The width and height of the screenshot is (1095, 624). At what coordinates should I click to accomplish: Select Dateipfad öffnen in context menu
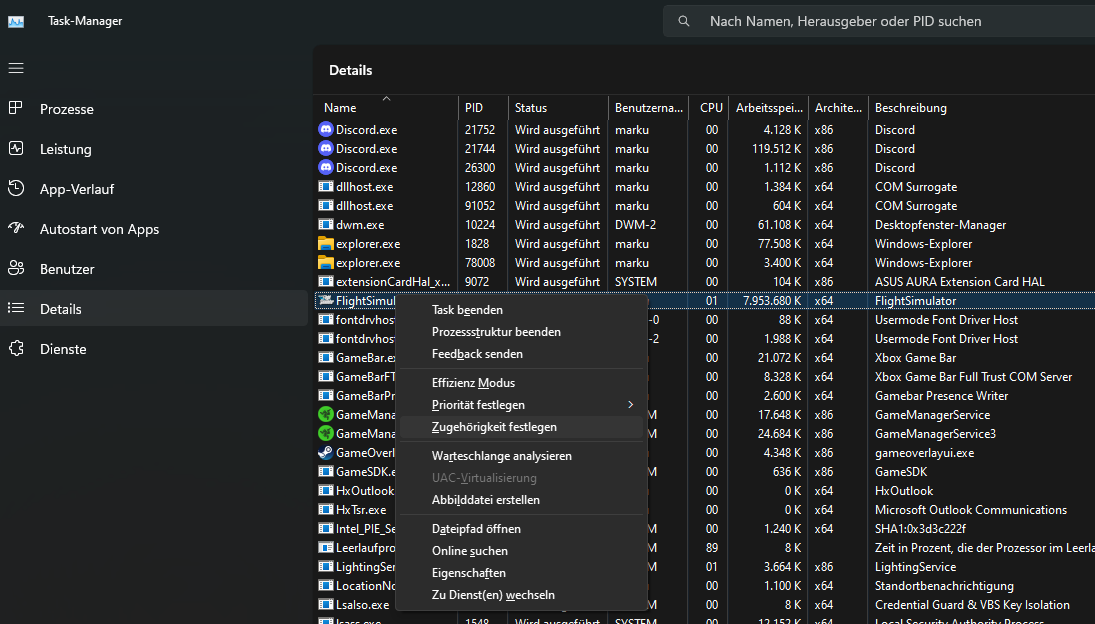(x=476, y=529)
